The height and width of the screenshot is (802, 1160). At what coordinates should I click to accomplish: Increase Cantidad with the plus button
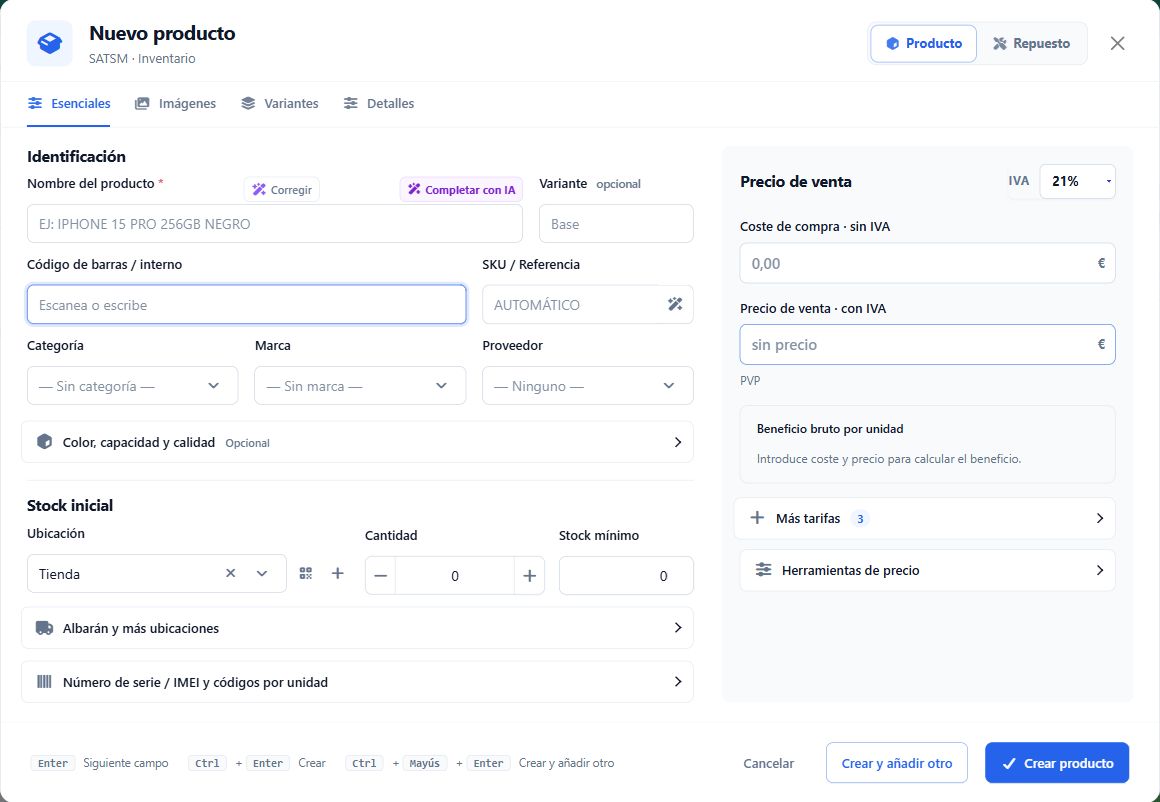(x=530, y=576)
